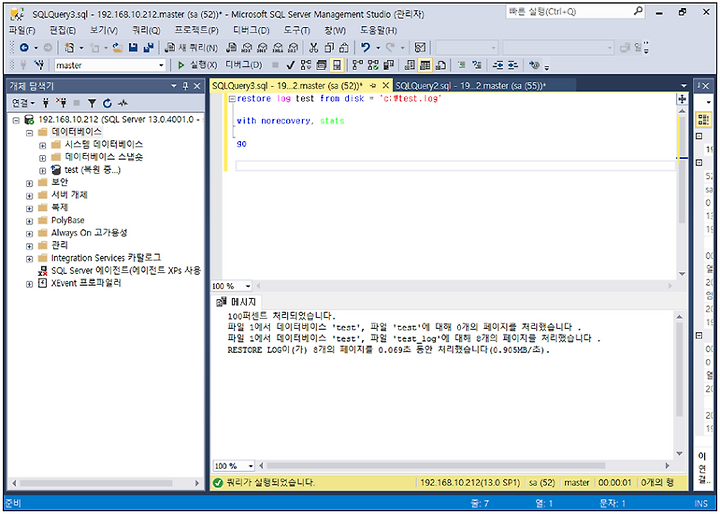This screenshot has width=720, height=514.
Task: Collapse the 데이터베이스 folder
Action: pyautogui.click(x=29, y=132)
